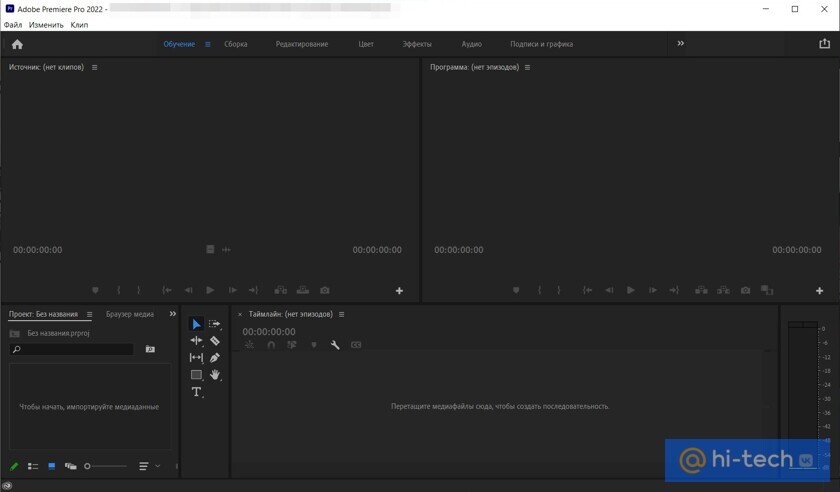Activate the Type tool
Screen dimensions: 840x492
pyautogui.click(x=196, y=392)
